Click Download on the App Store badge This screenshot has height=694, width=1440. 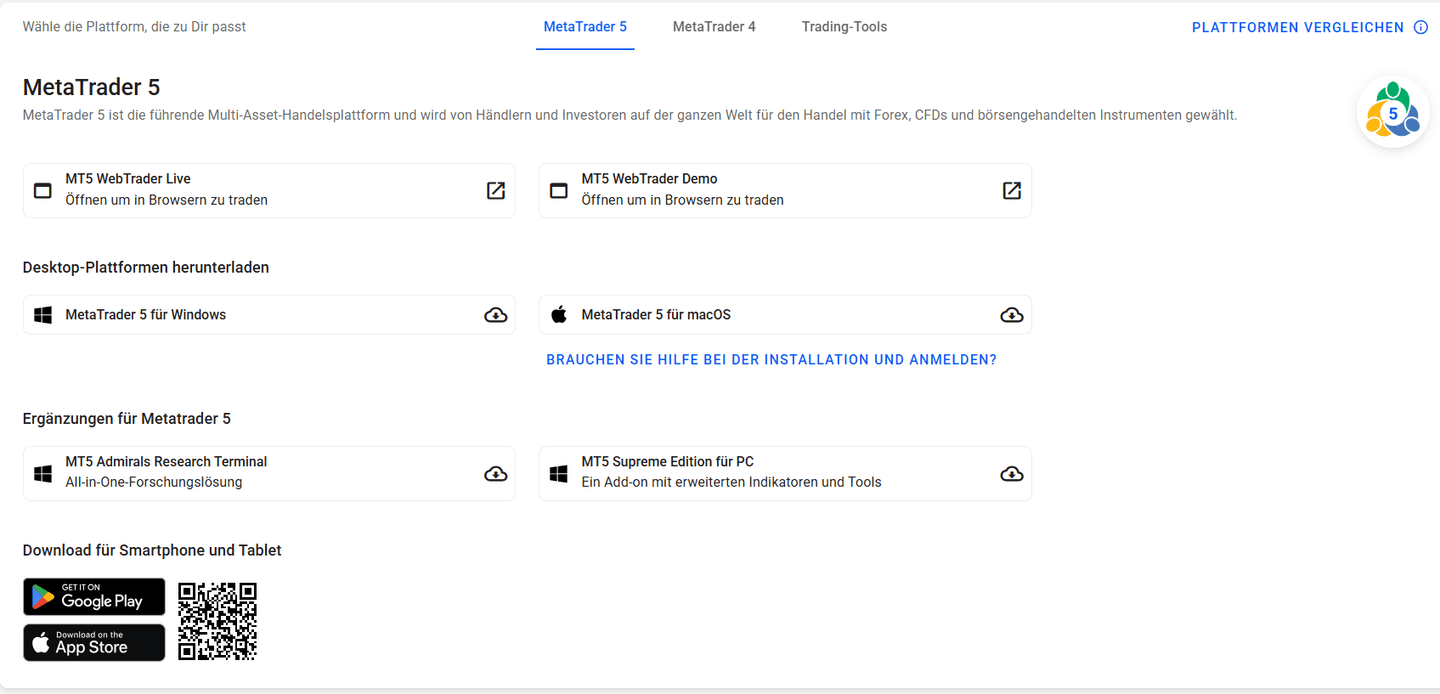94,643
